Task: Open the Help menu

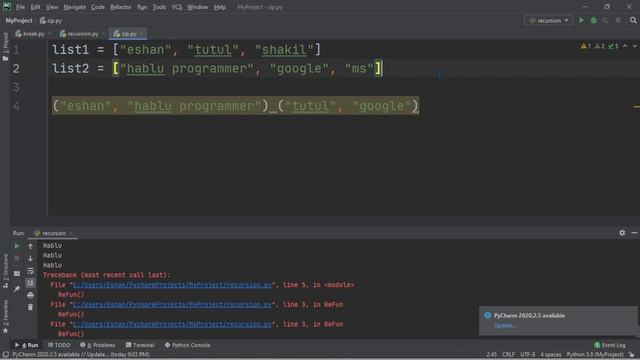Action: coord(220,7)
